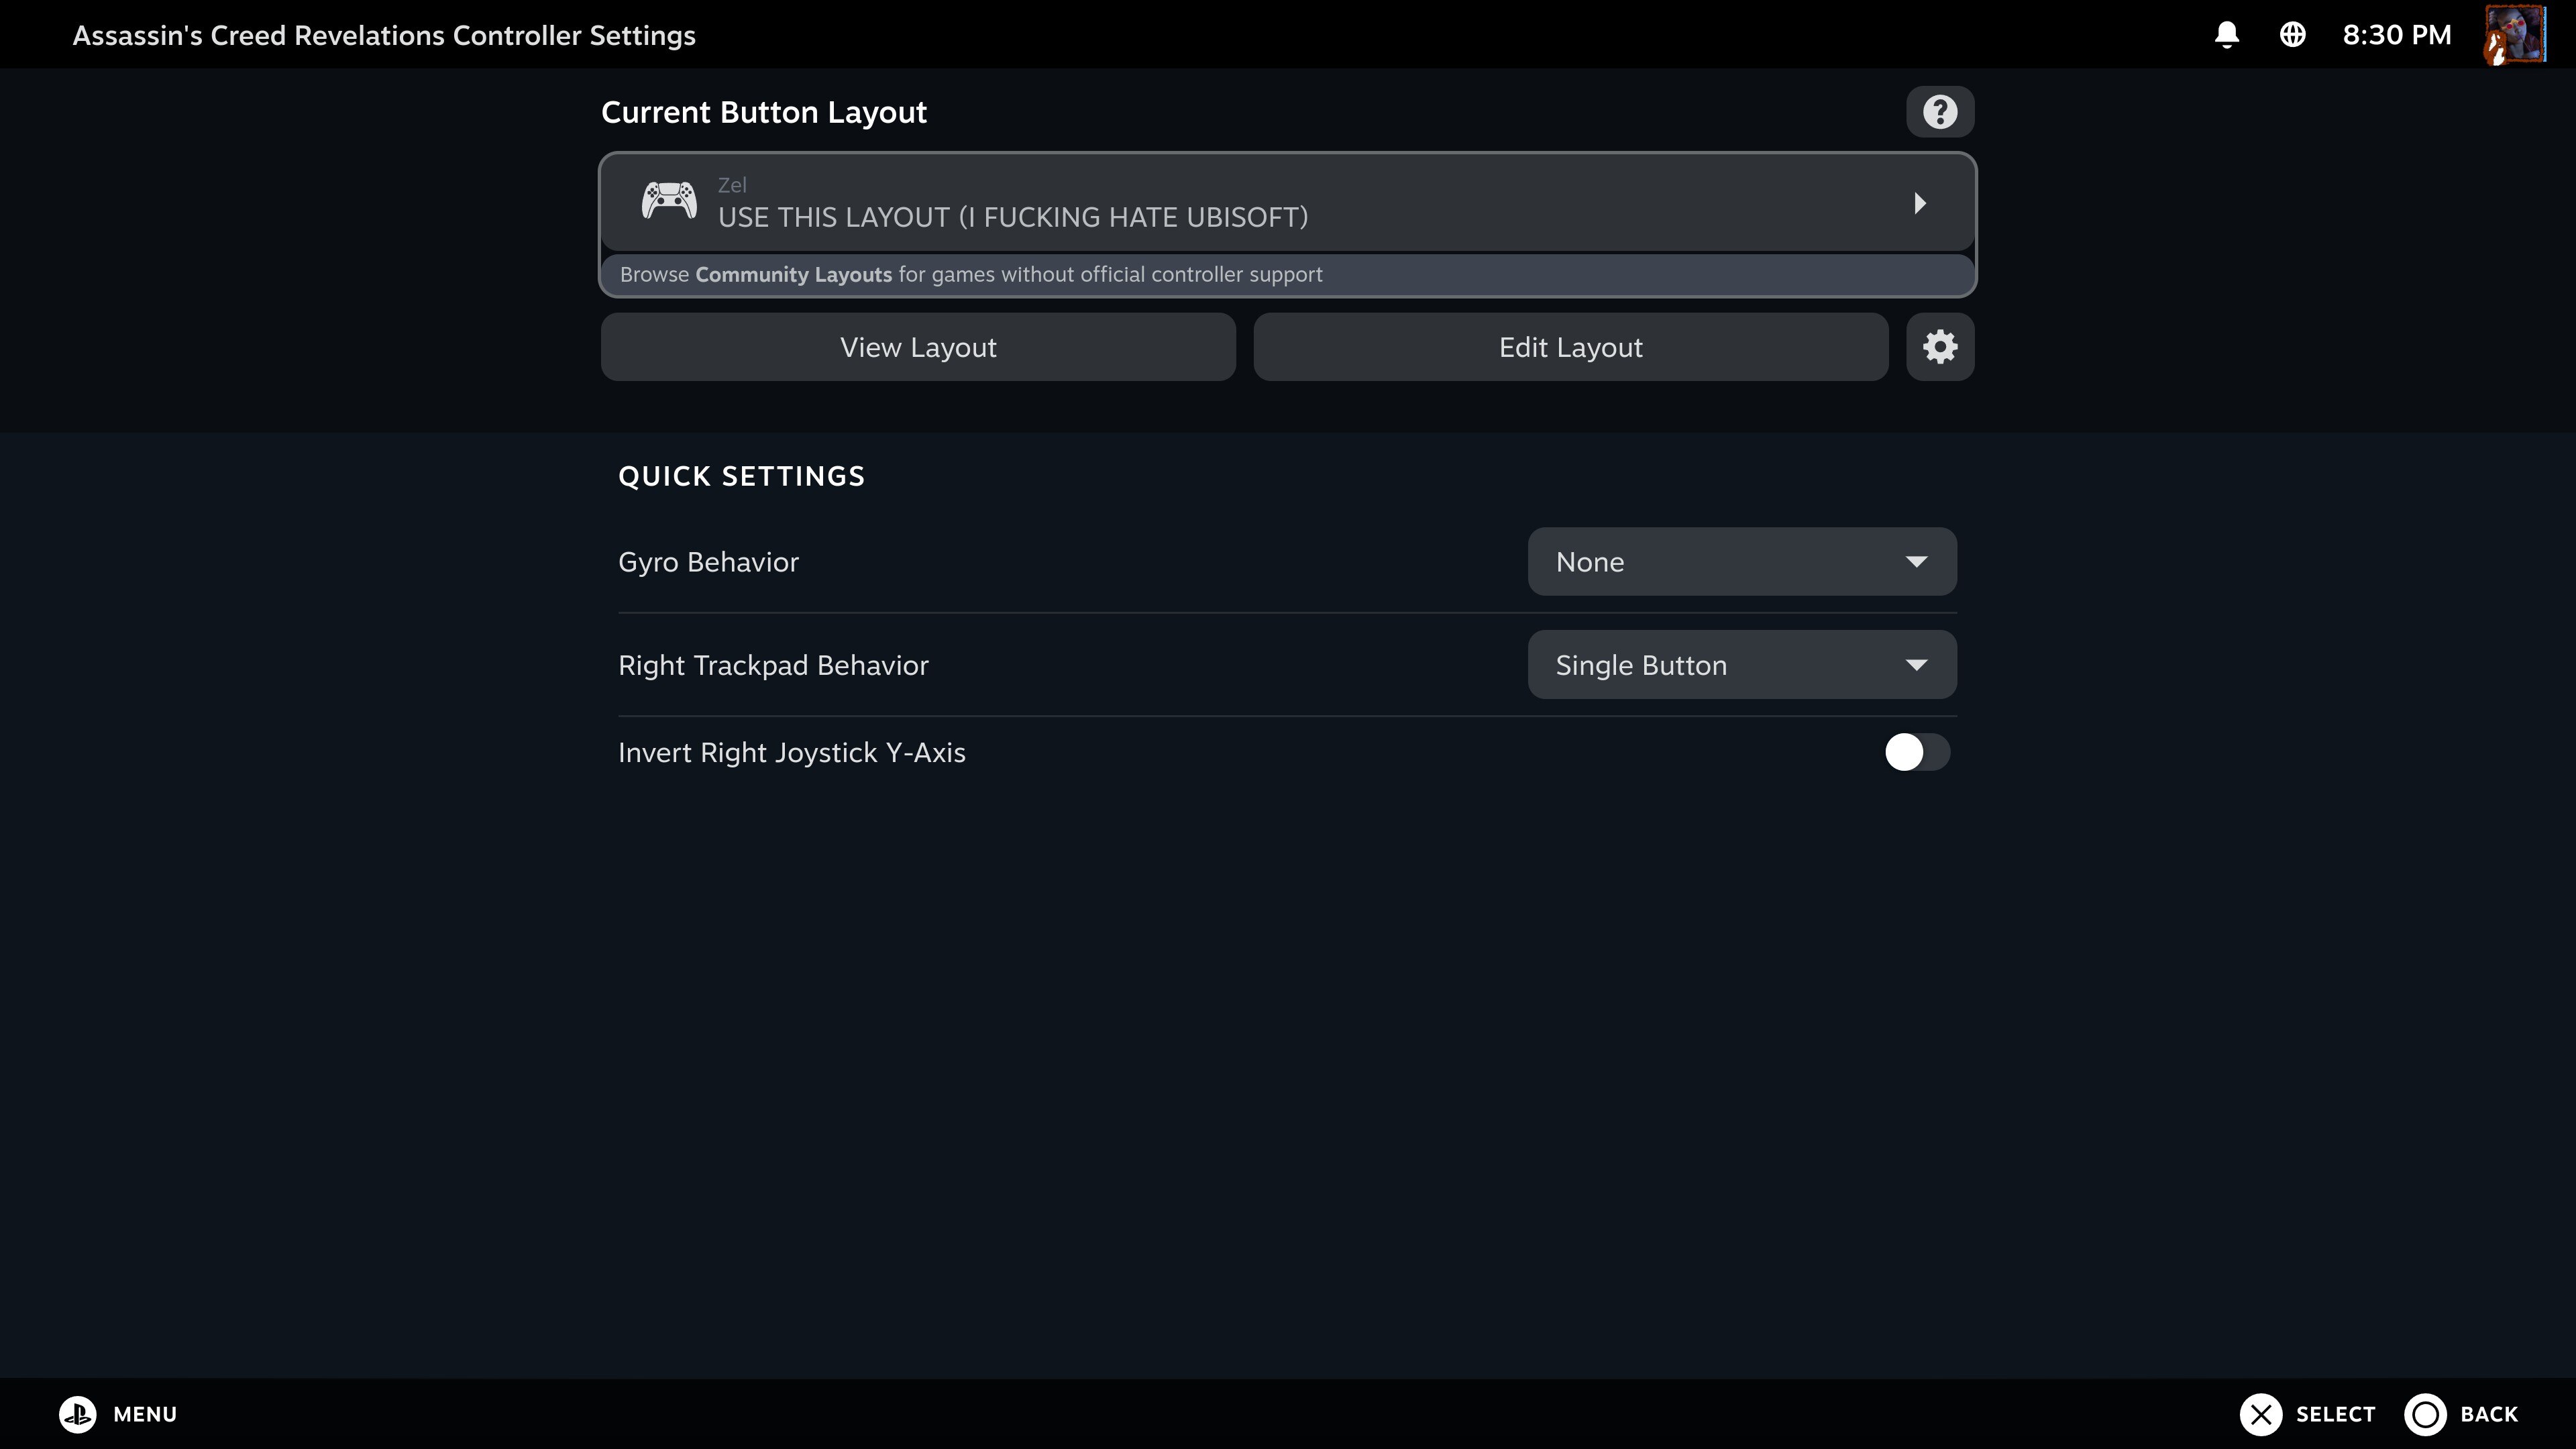The image size is (2576, 1449).
Task: Select the USE THIS LAYOUT entry
Action: click(1012, 217)
